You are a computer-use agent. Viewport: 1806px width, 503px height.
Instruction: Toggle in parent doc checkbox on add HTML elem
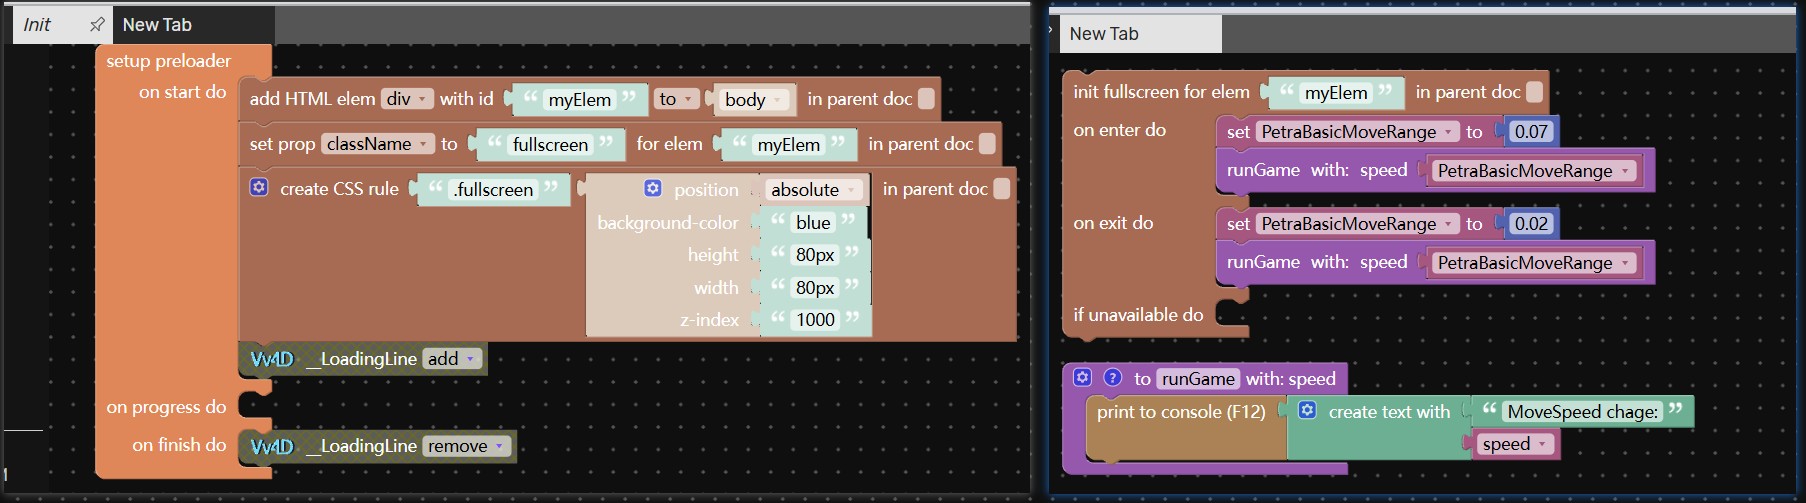coord(927,98)
